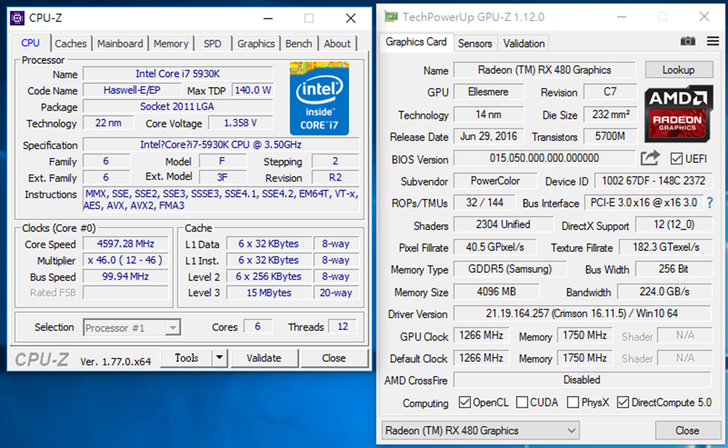728x448 pixels.
Task: Click the Bus Interface question mark
Action: (x=710, y=203)
